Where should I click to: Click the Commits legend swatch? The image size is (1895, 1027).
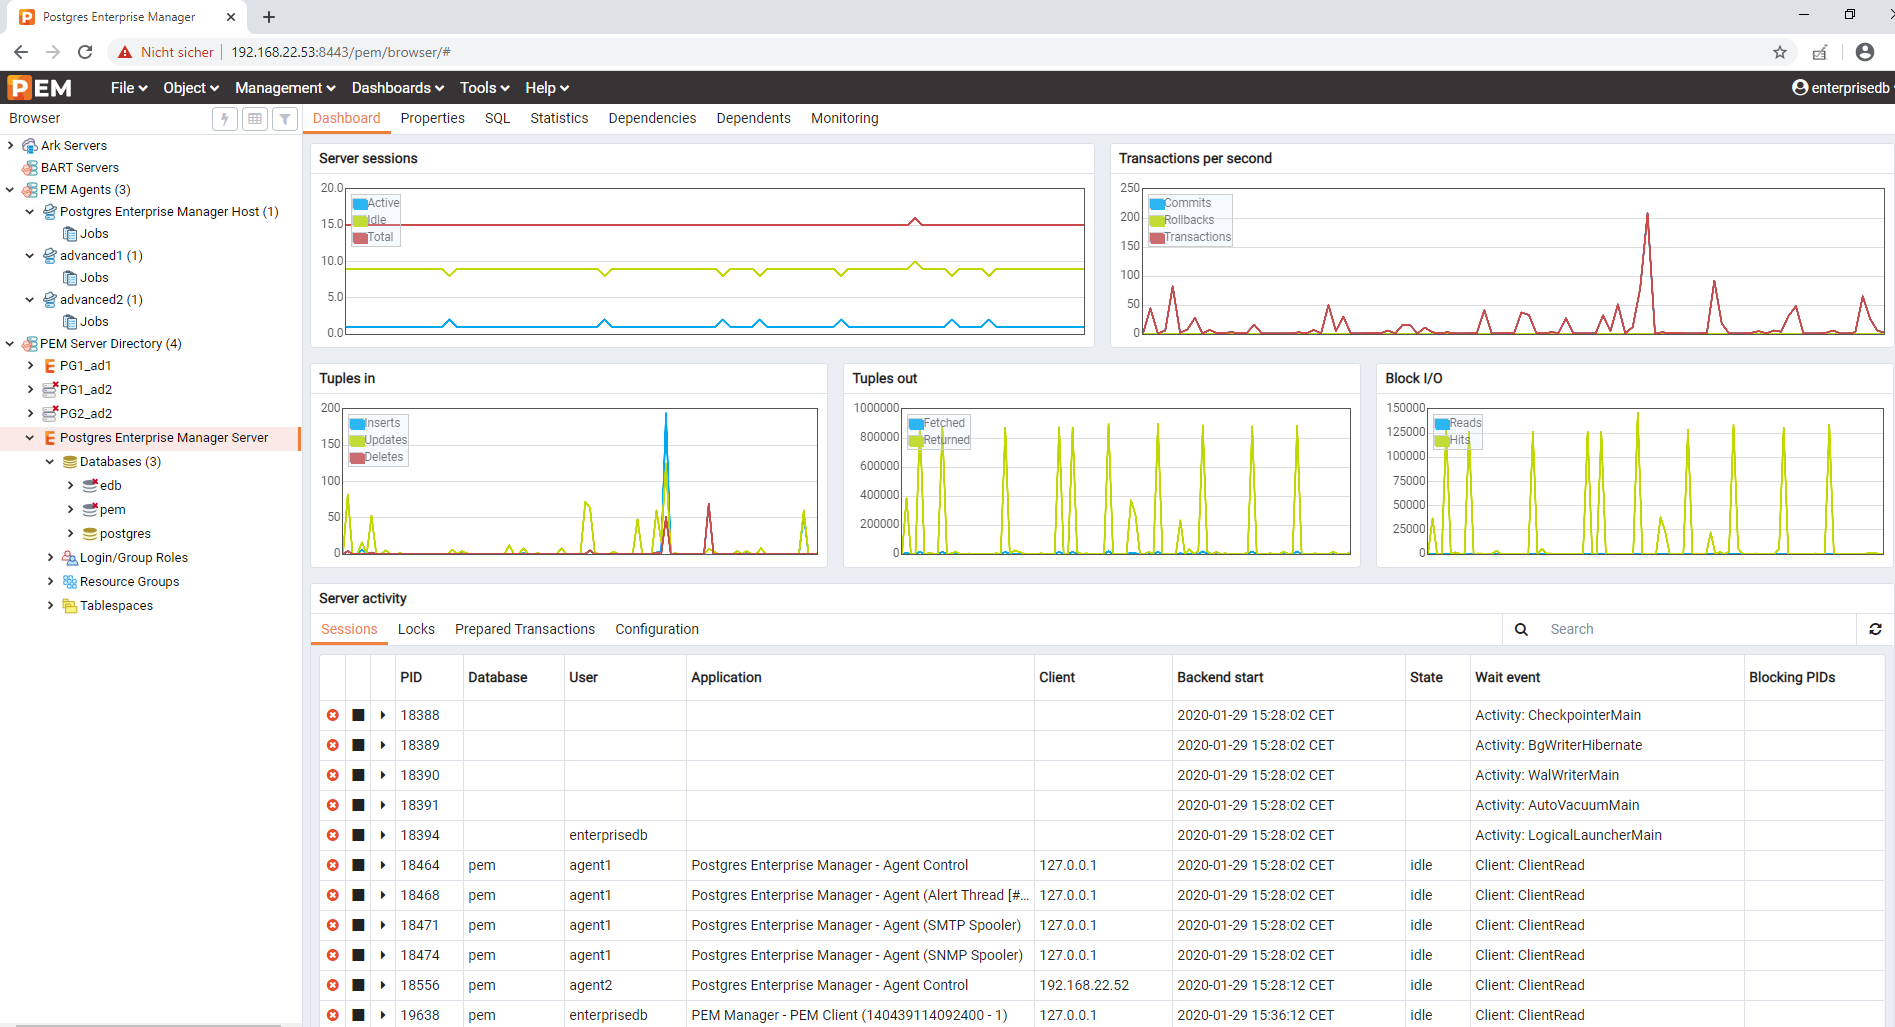(1157, 203)
